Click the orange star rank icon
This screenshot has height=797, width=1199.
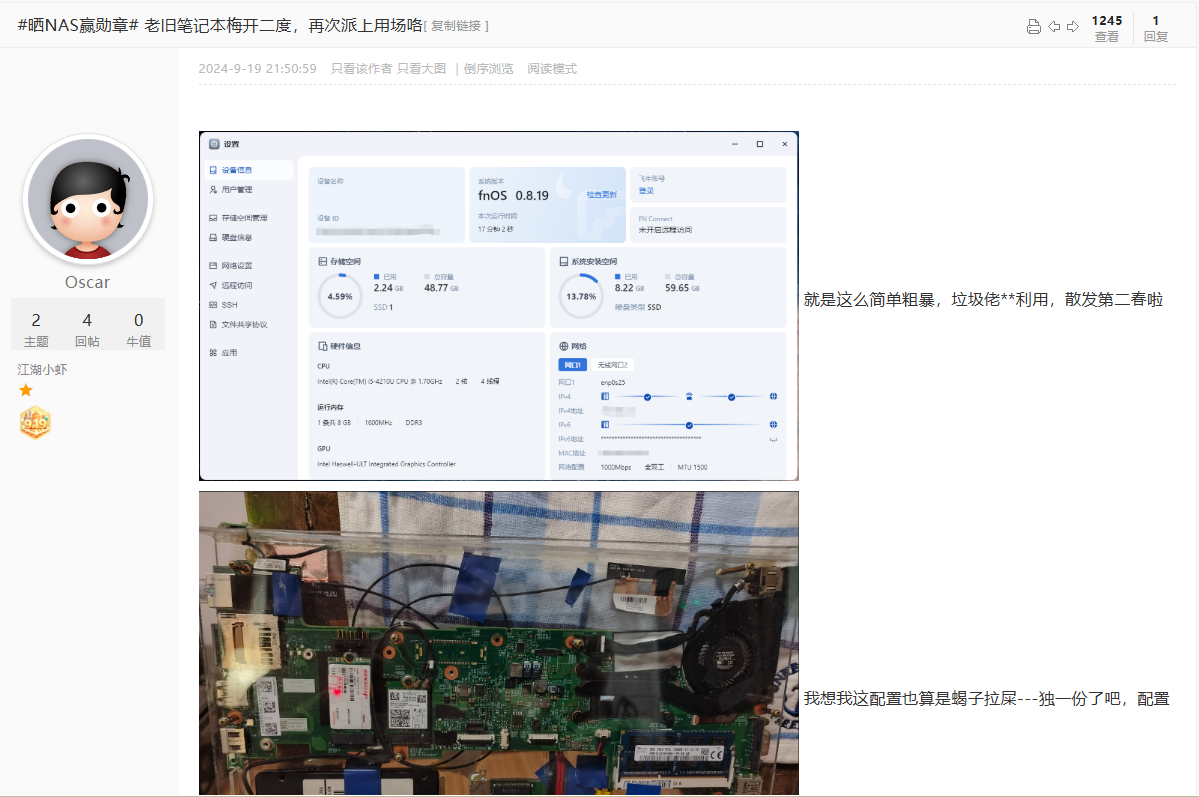(26, 390)
